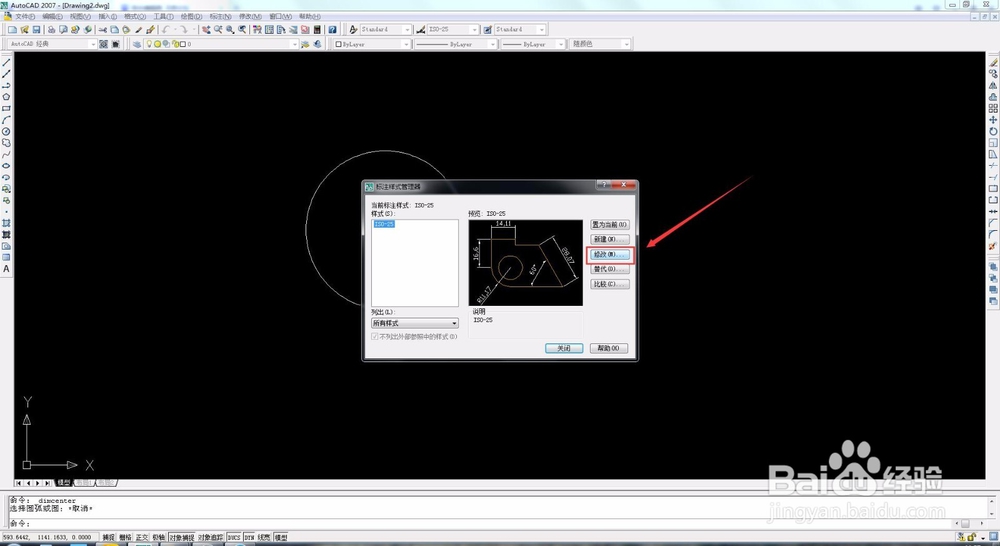Toggle 栅格 grid display in status bar

tap(126, 538)
